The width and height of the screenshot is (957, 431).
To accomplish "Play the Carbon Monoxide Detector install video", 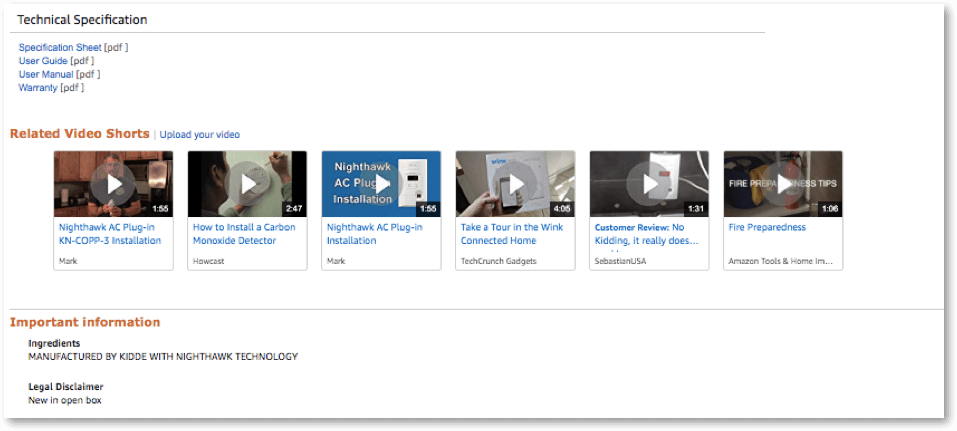I will click(x=248, y=184).
